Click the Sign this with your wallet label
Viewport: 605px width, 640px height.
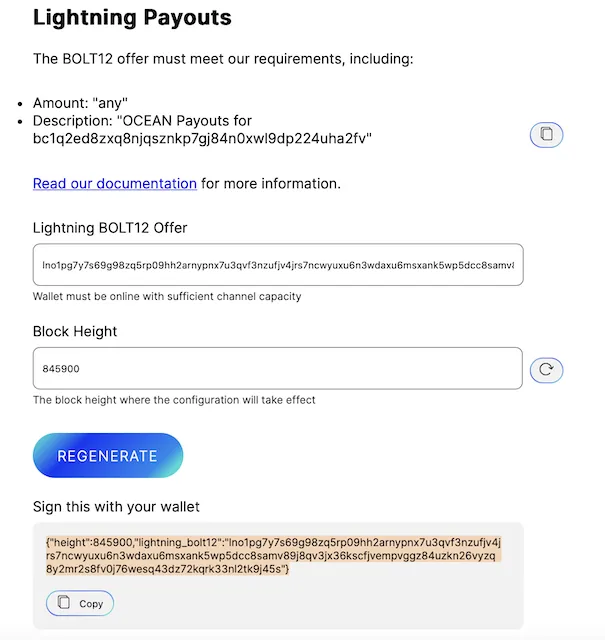(116, 507)
